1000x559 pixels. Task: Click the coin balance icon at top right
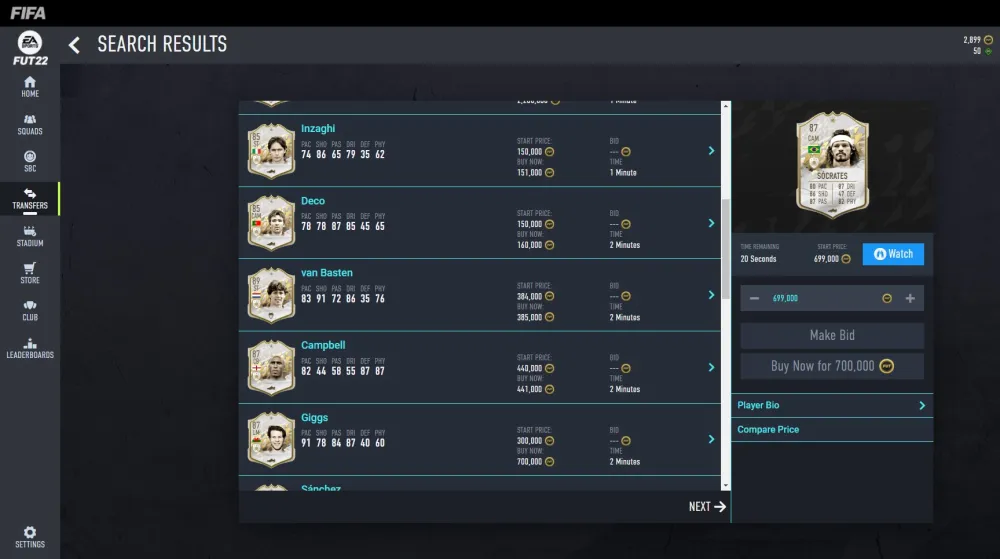tap(989, 40)
